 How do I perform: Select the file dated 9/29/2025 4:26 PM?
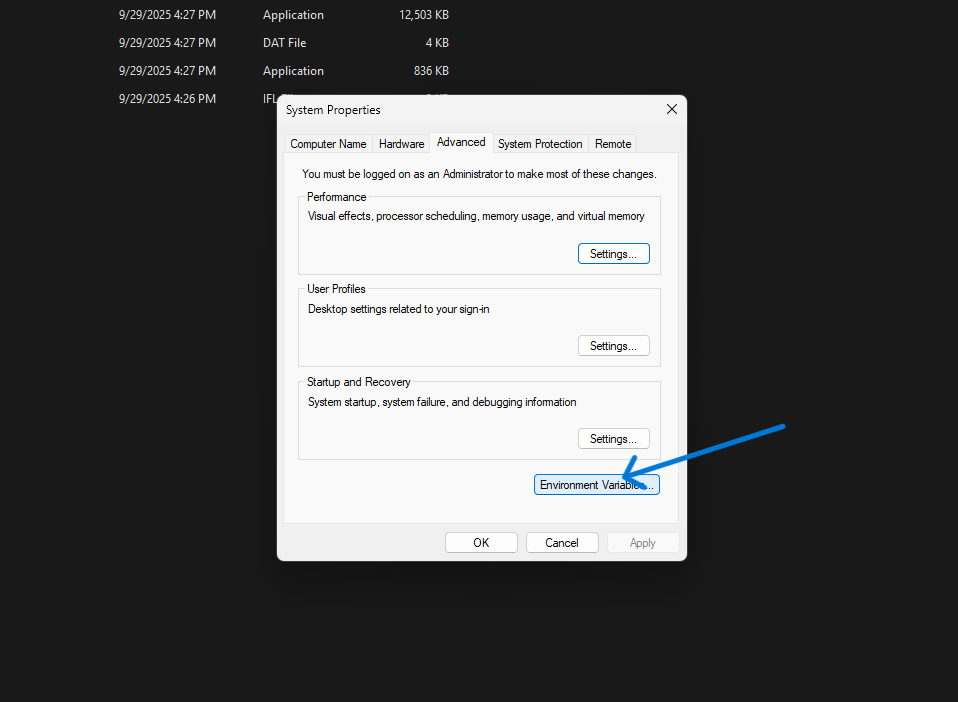(x=167, y=99)
